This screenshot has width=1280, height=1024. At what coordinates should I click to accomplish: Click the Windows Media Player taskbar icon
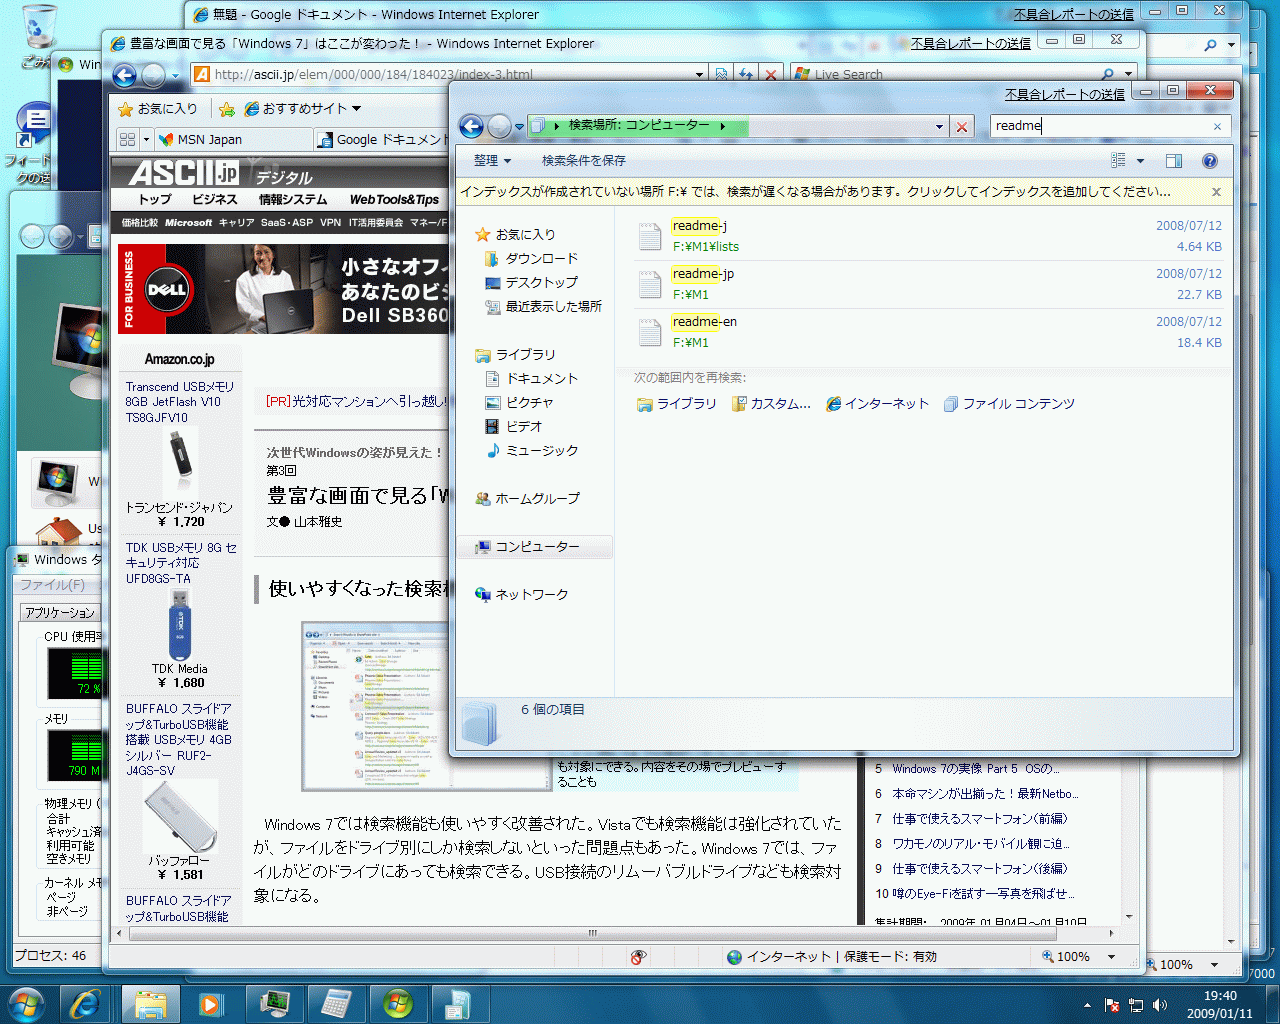click(x=210, y=1004)
